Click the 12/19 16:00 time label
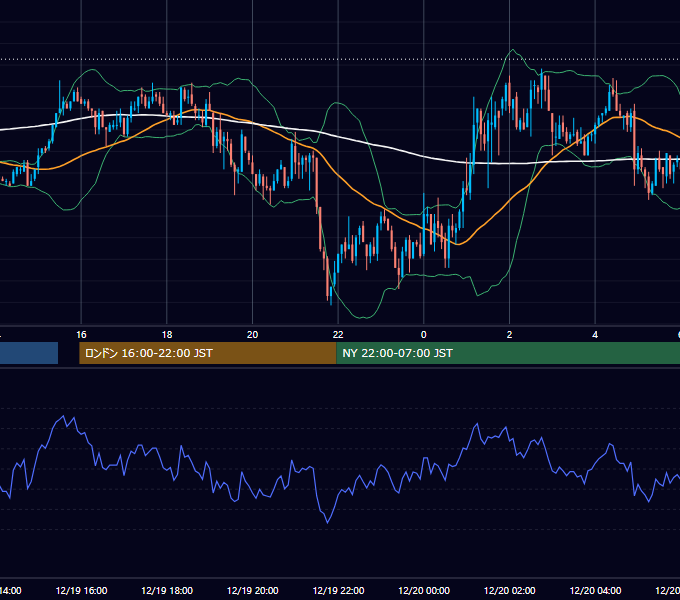 coord(81,590)
